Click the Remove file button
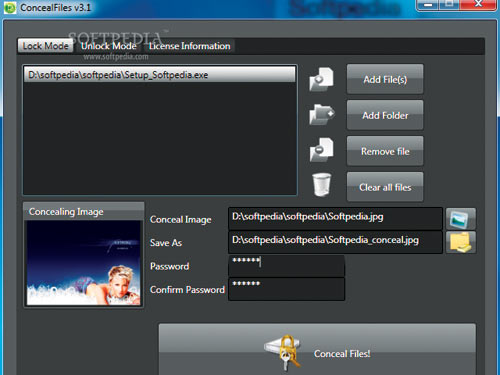 point(385,151)
